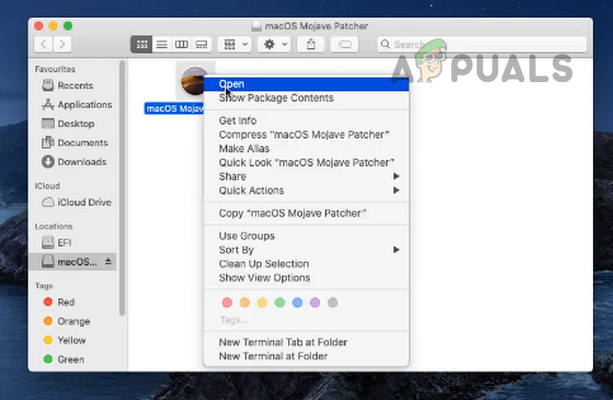Open Documents in the sidebar
Image resolution: width=613 pixels, height=400 pixels.
(75, 143)
